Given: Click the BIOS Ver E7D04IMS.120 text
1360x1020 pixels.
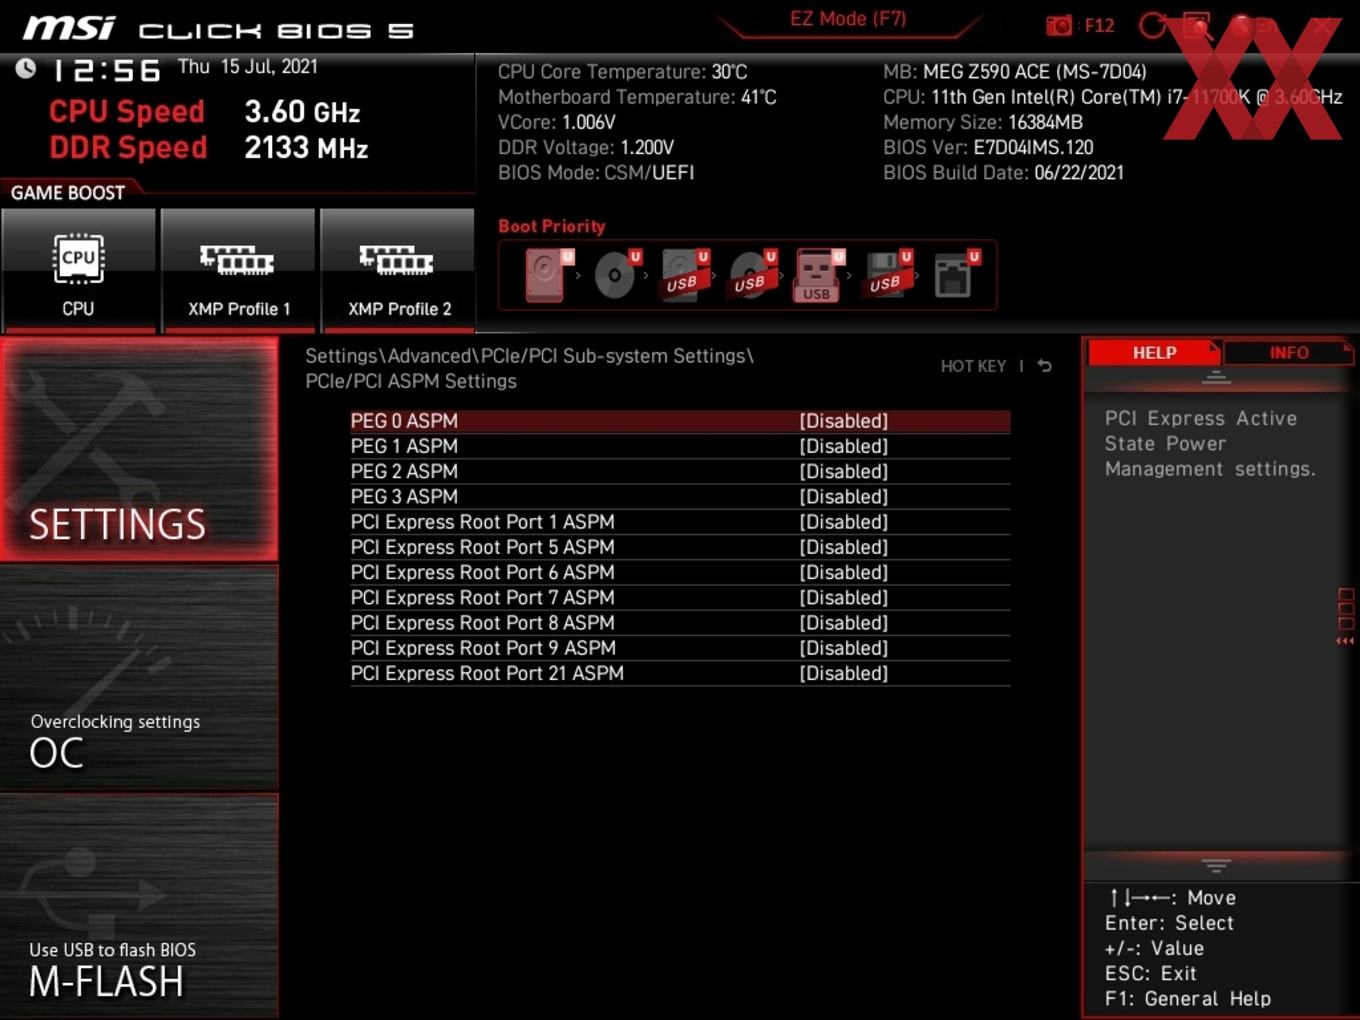Looking at the screenshot, I should pos(988,147).
